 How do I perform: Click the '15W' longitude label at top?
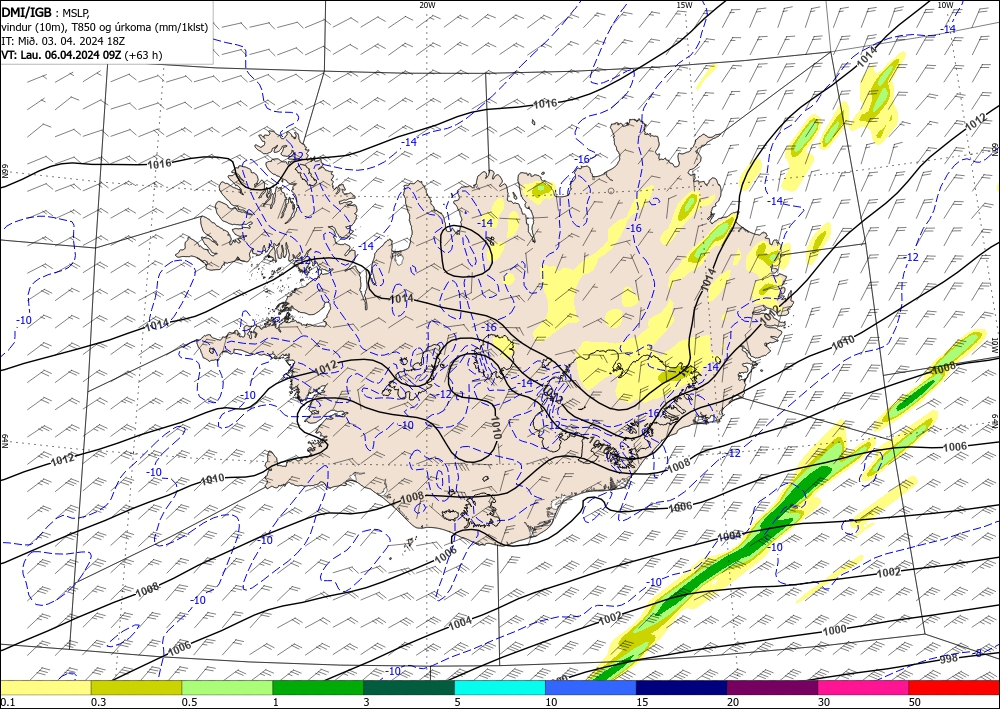click(x=684, y=4)
